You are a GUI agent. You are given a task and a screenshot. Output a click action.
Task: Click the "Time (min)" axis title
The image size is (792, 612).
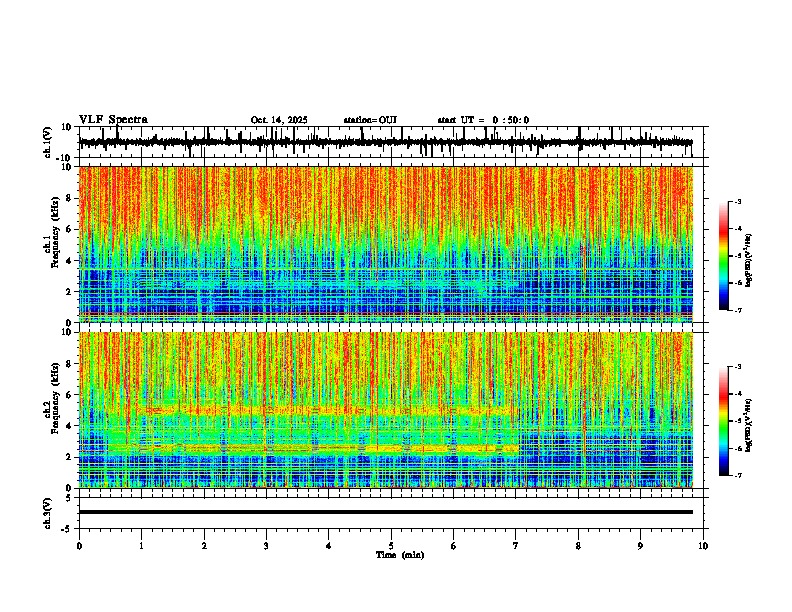pos(400,555)
